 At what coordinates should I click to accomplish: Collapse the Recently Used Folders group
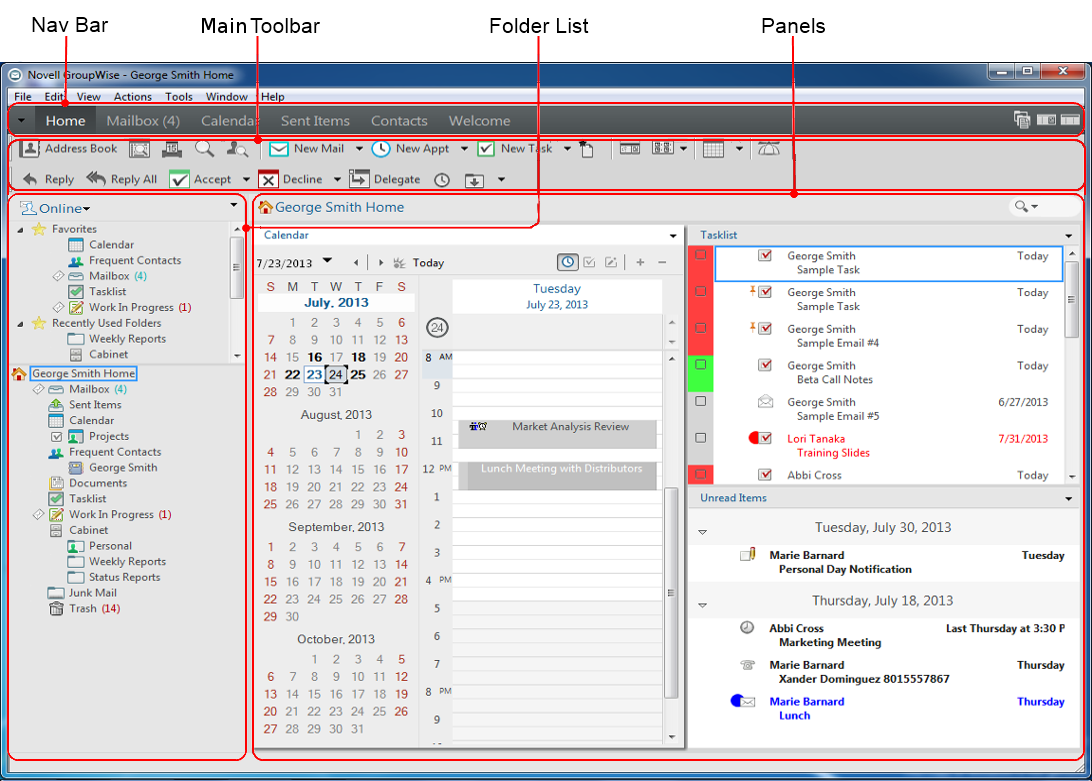[x=20, y=323]
